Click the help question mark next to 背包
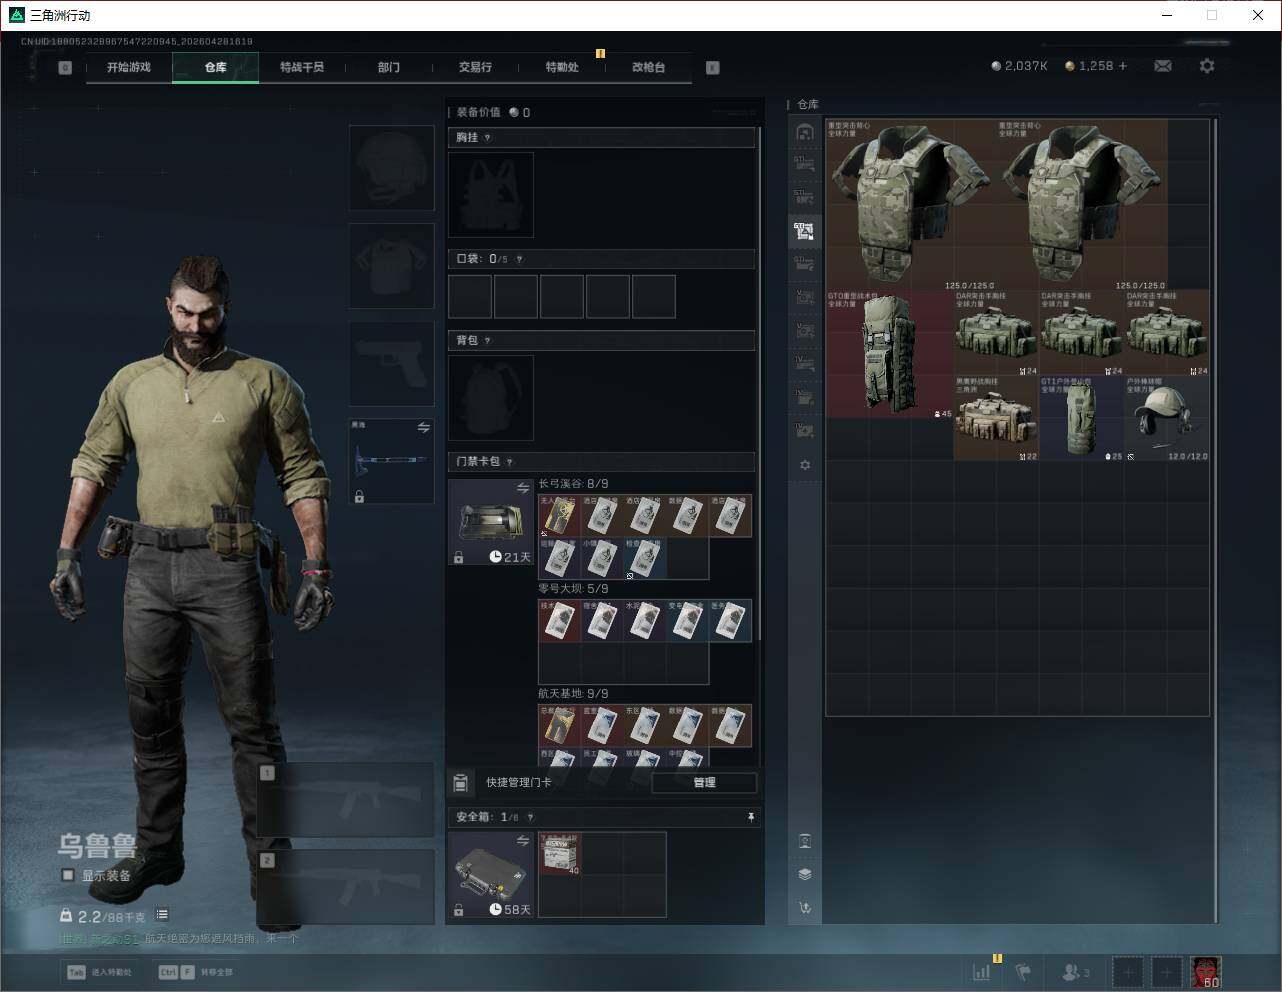The height and width of the screenshot is (992, 1282). 488,341
